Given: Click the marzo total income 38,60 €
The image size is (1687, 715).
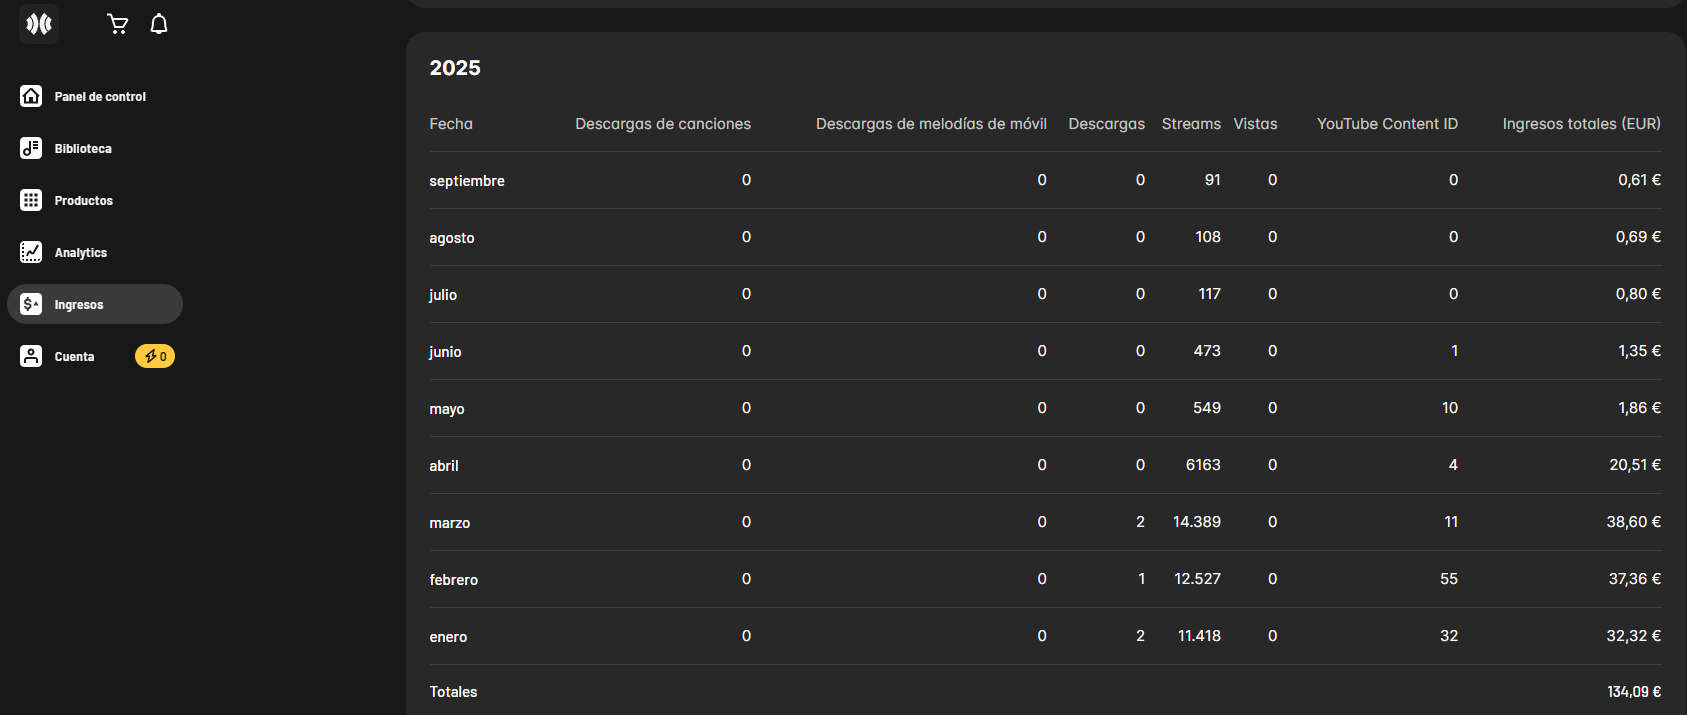Looking at the screenshot, I should [1633, 522].
